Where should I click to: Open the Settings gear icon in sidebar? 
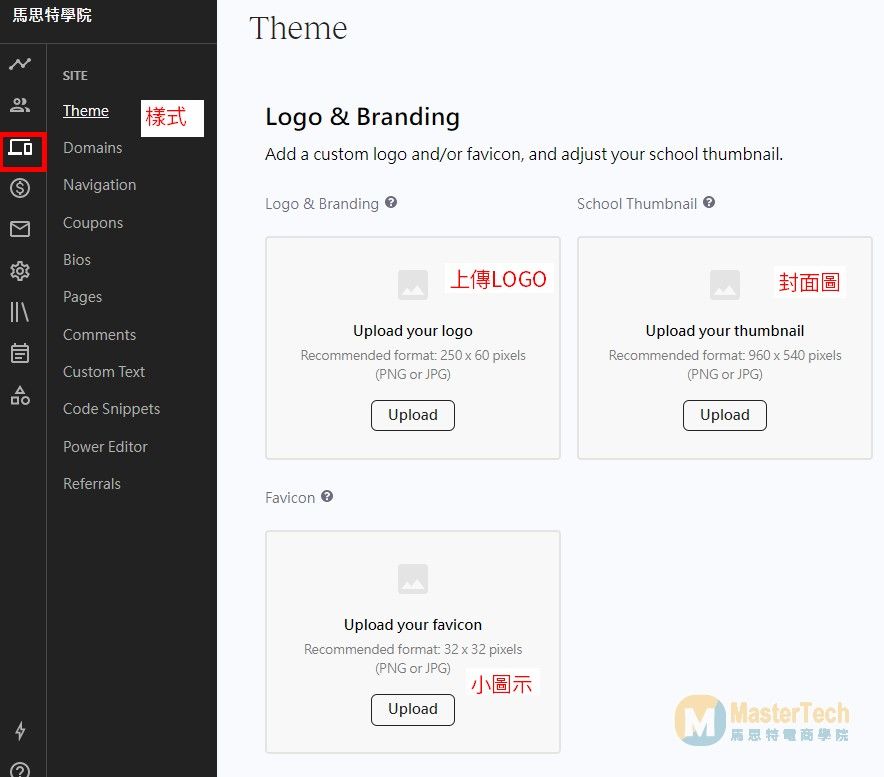20,271
